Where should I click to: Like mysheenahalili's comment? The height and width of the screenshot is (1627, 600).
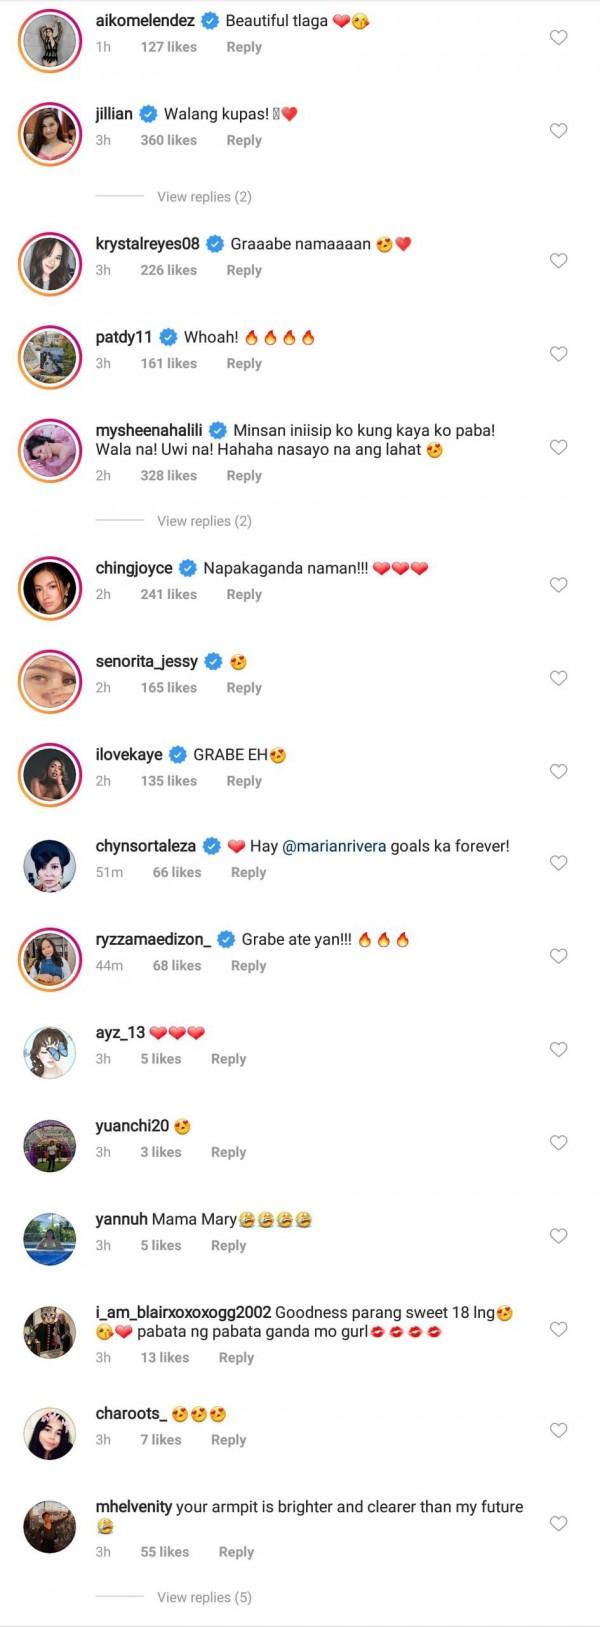pos(559,447)
